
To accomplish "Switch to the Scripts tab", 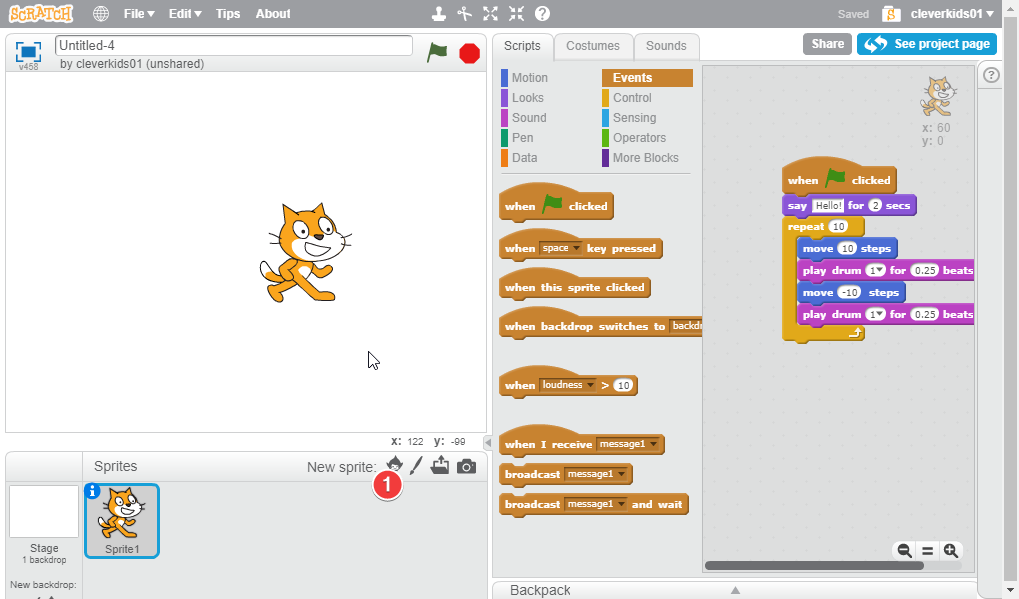I will pyautogui.click(x=522, y=46).
